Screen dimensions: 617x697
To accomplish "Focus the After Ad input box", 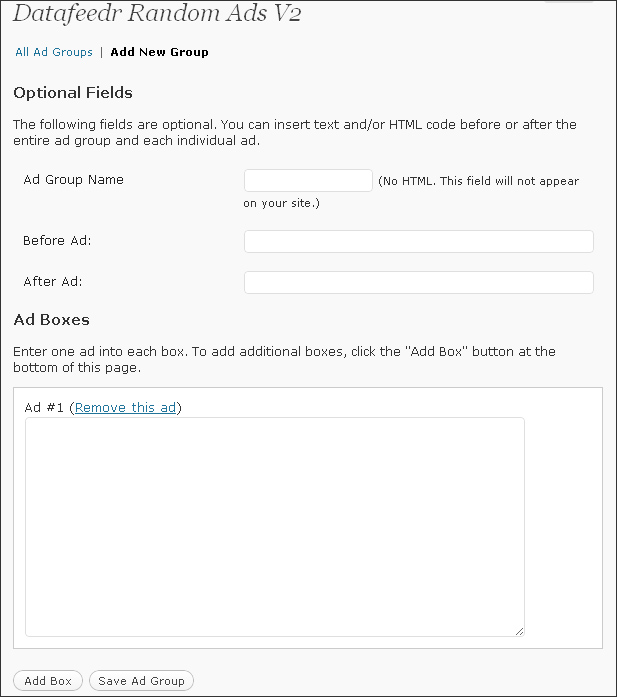I will point(418,282).
